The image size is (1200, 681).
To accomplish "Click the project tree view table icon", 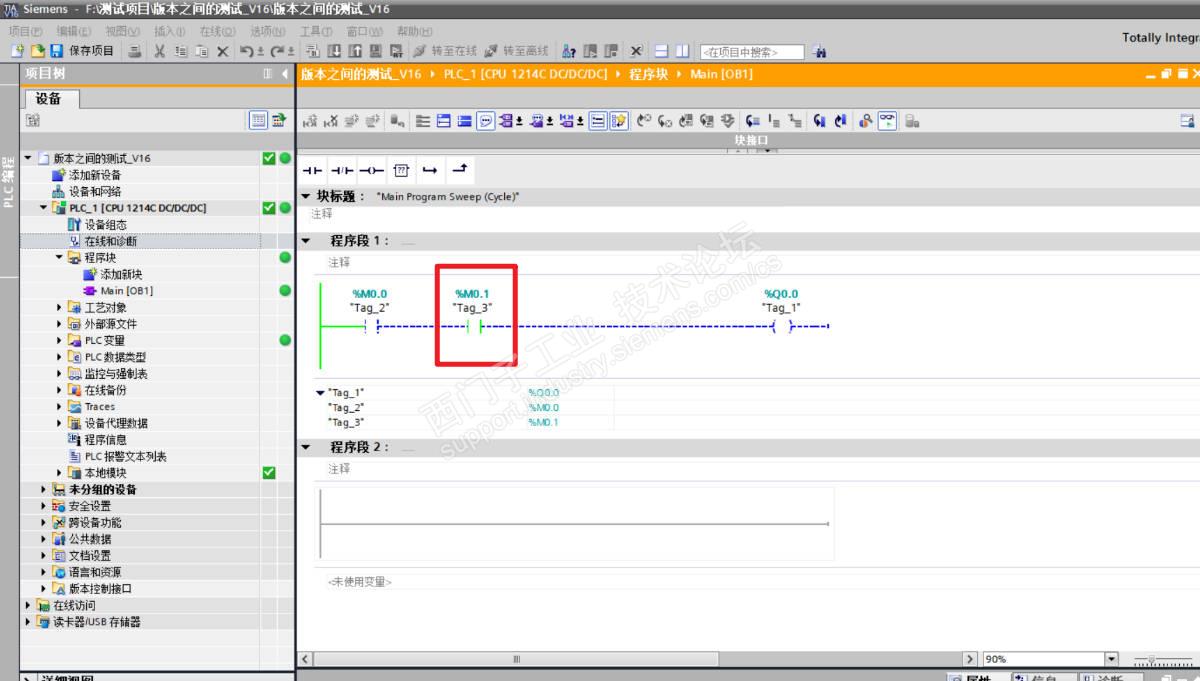I will click(258, 120).
